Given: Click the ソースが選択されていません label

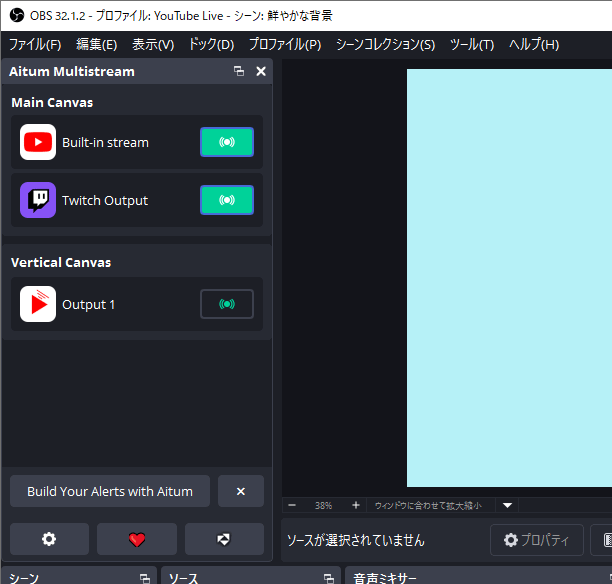Looking at the screenshot, I should (x=356, y=540).
